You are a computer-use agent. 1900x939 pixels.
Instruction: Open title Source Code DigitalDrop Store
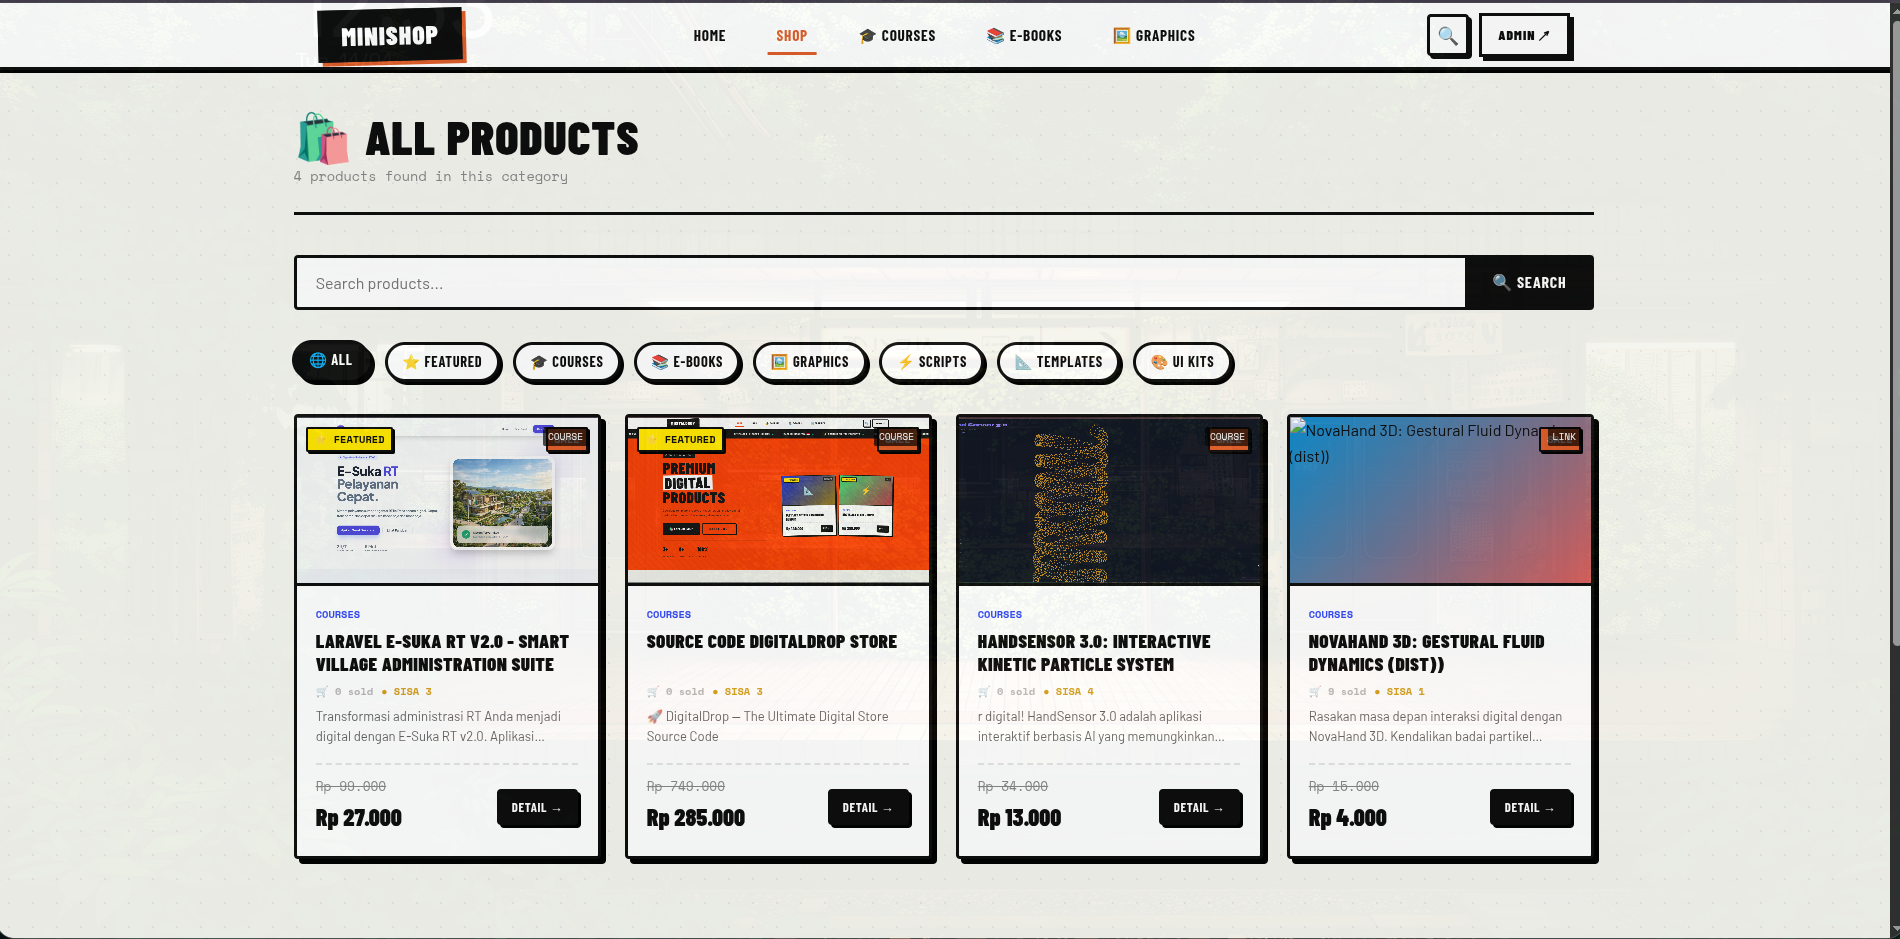771,642
